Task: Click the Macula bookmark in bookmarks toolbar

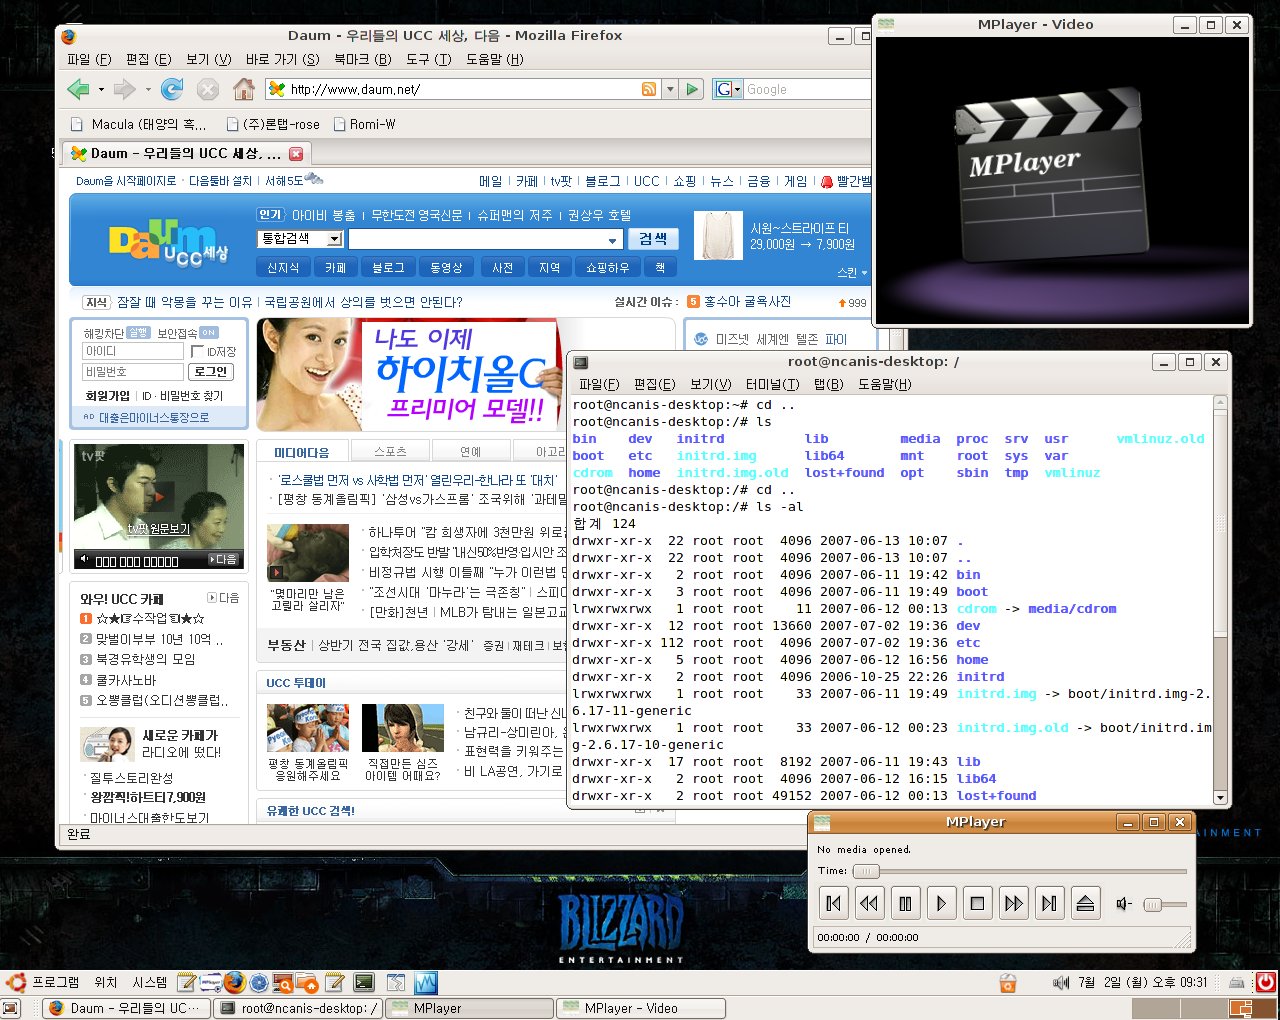Action: (x=139, y=124)
